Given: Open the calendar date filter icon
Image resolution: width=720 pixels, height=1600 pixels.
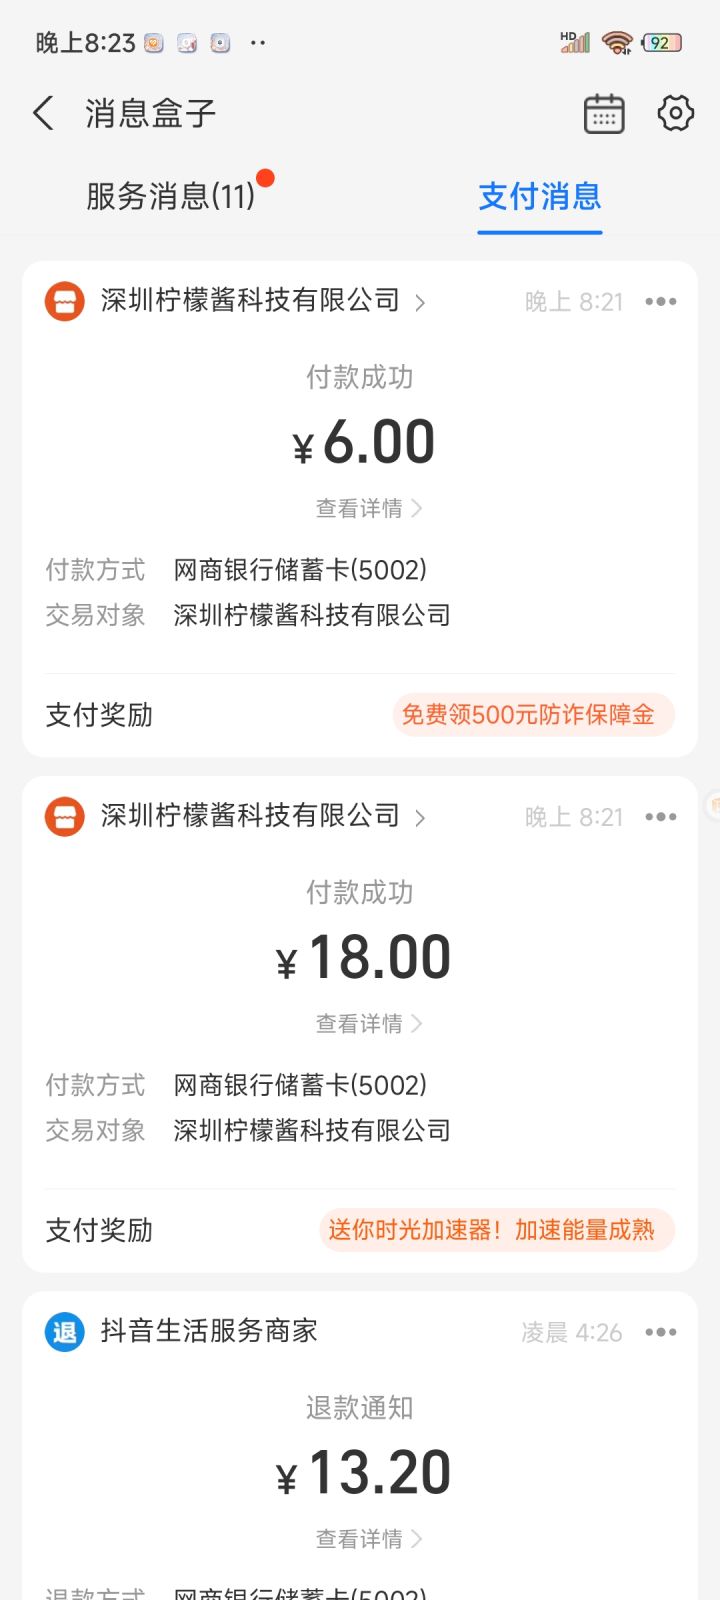Looking at the screenshot, I should (604, 114).
